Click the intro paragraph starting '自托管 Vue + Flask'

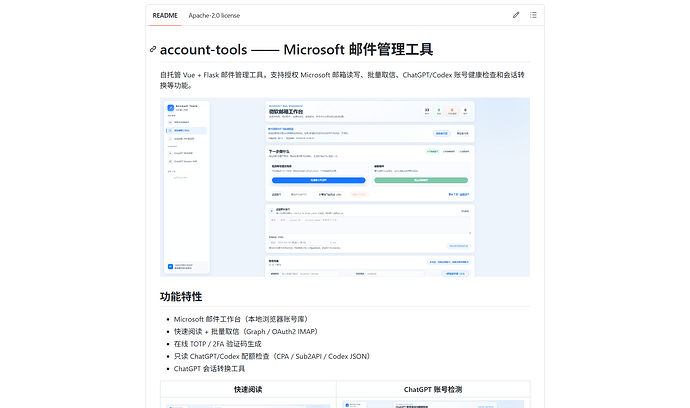click(342, 80)
